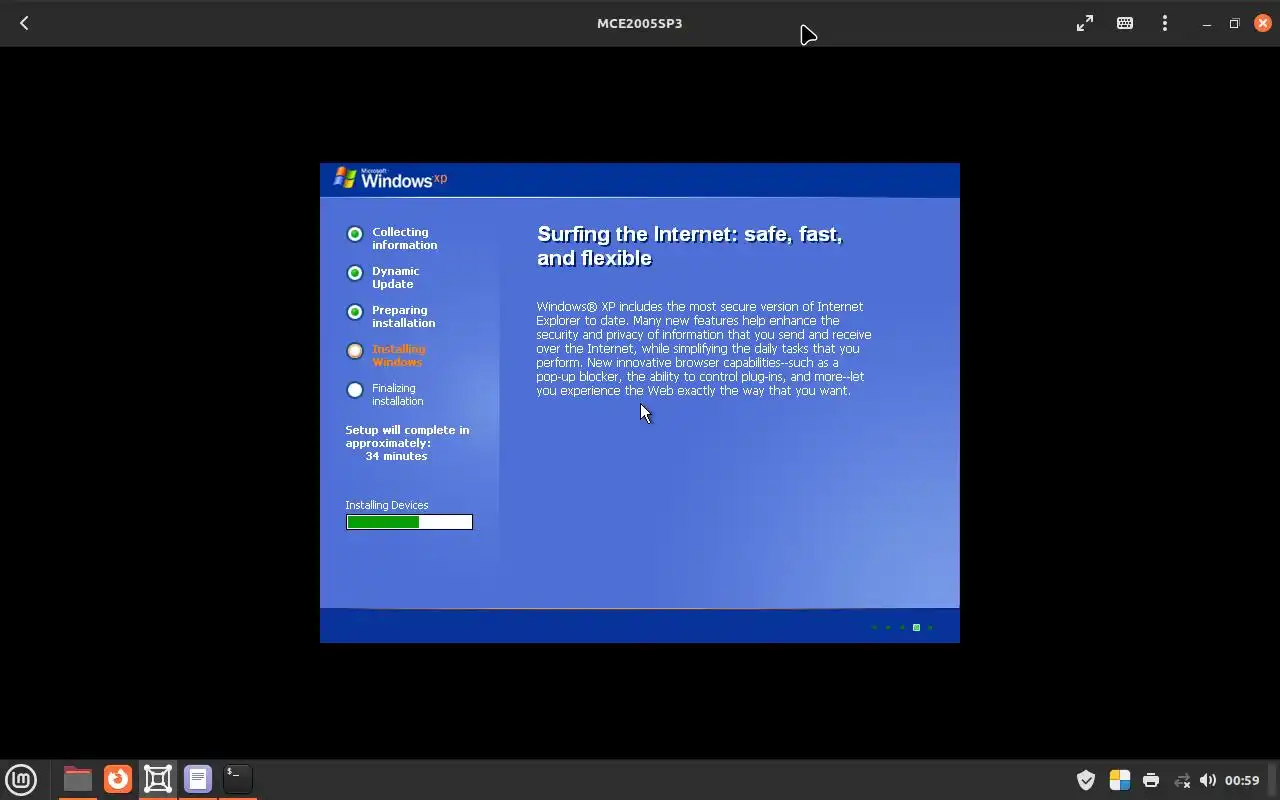The height and width of the screenshot is (800, 1280).
Task: Enter fullscreen mode for the VM display
Action: 1085,23
